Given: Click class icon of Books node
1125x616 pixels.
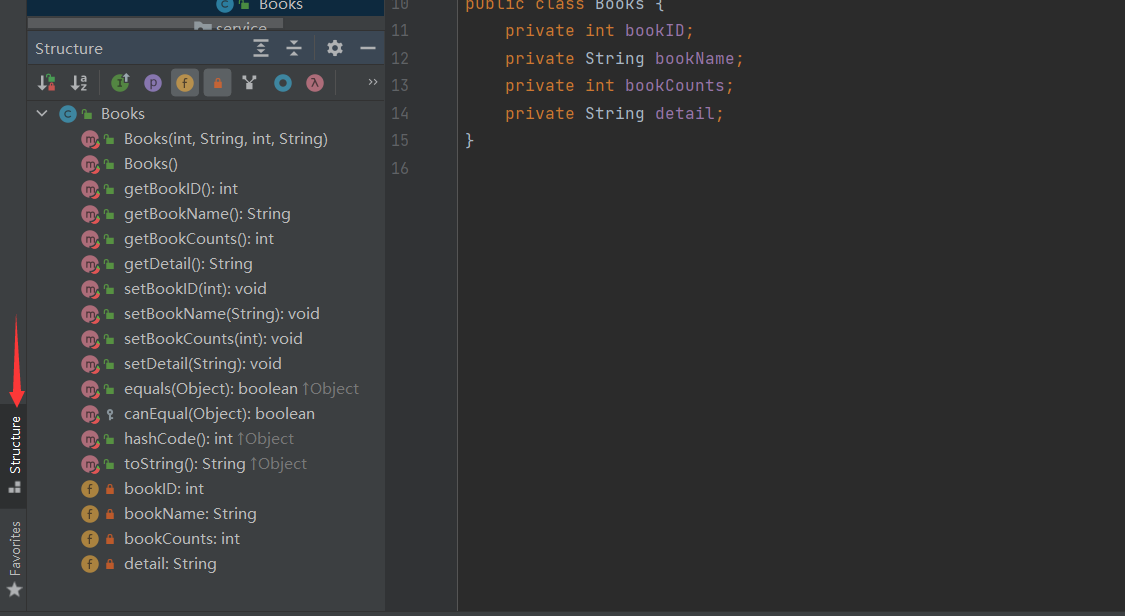Looking at the screenshot, I should (67, 114).
